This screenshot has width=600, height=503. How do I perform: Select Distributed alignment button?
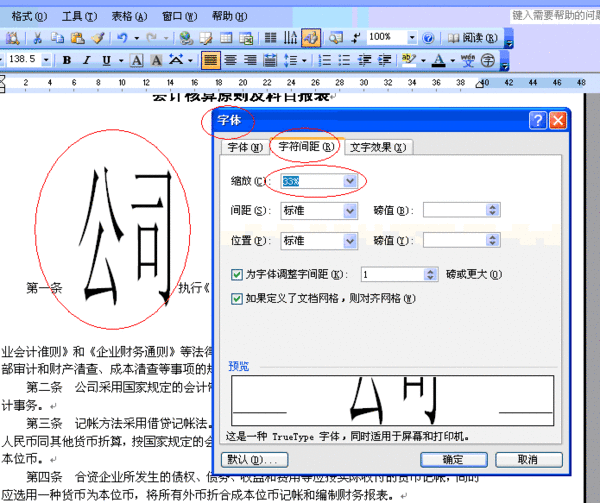tap(270, 60)
